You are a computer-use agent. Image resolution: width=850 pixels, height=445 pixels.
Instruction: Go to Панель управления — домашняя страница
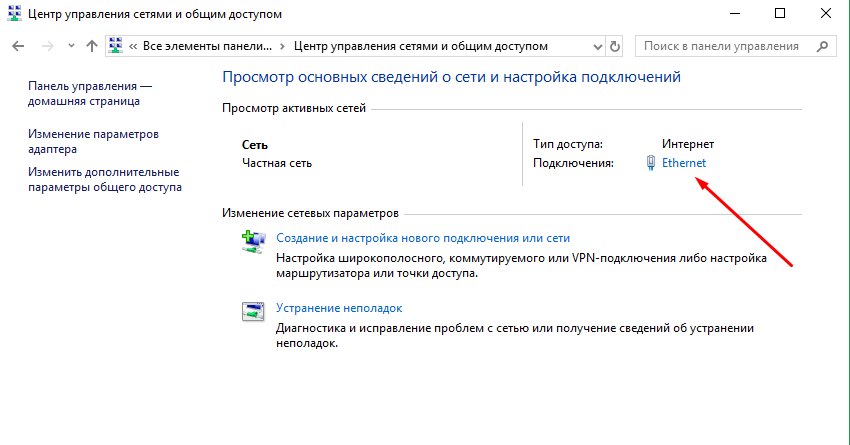tap(90, 93)
